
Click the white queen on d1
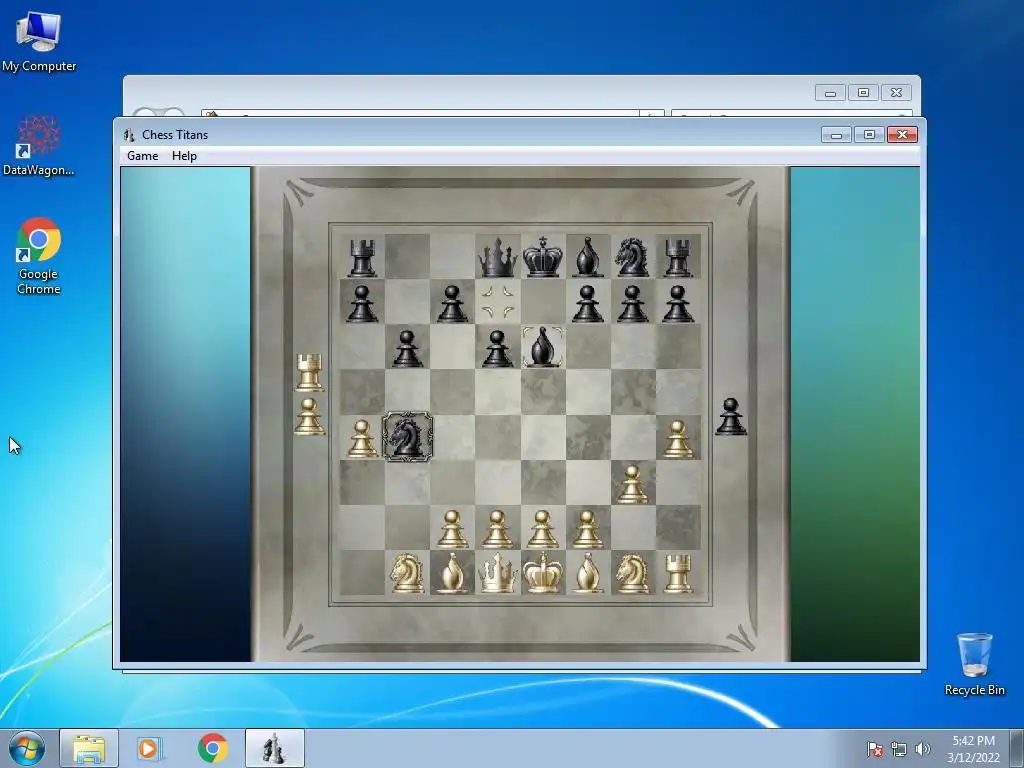498,573
